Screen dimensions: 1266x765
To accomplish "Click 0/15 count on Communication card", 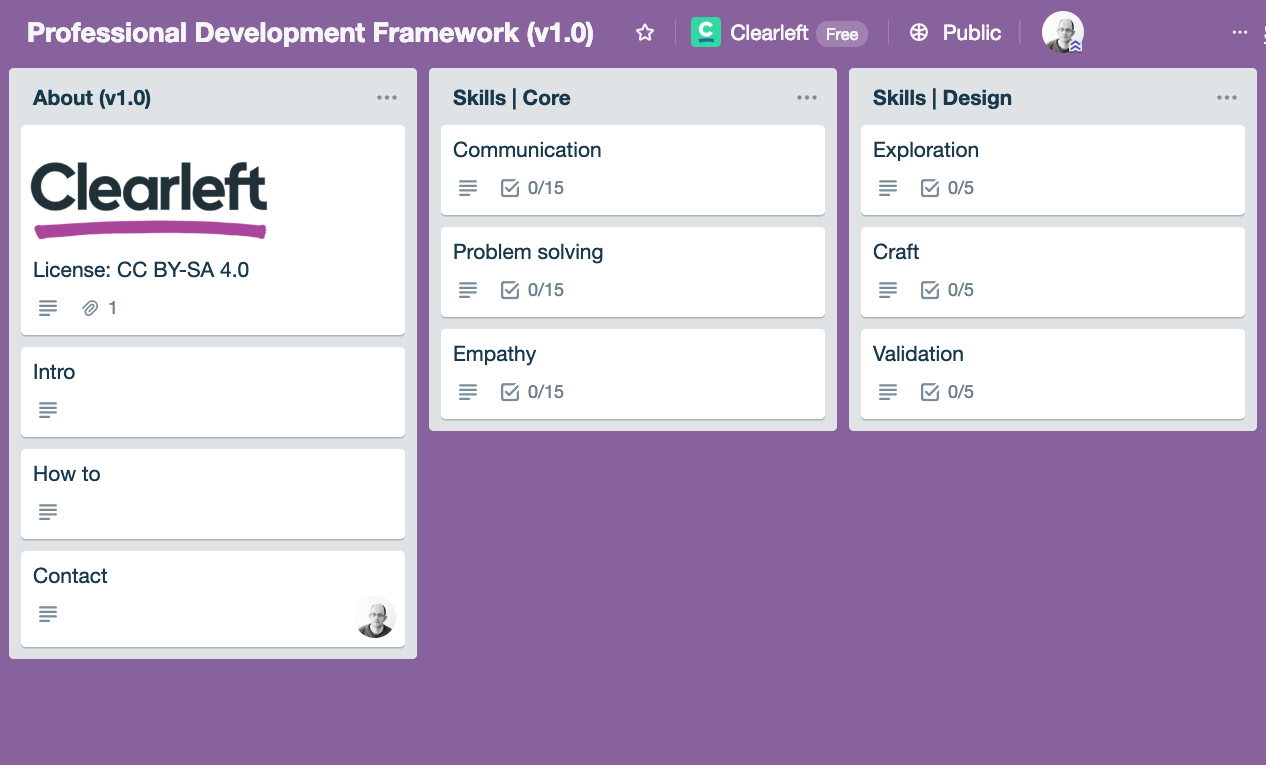I will tap(546, 188).
